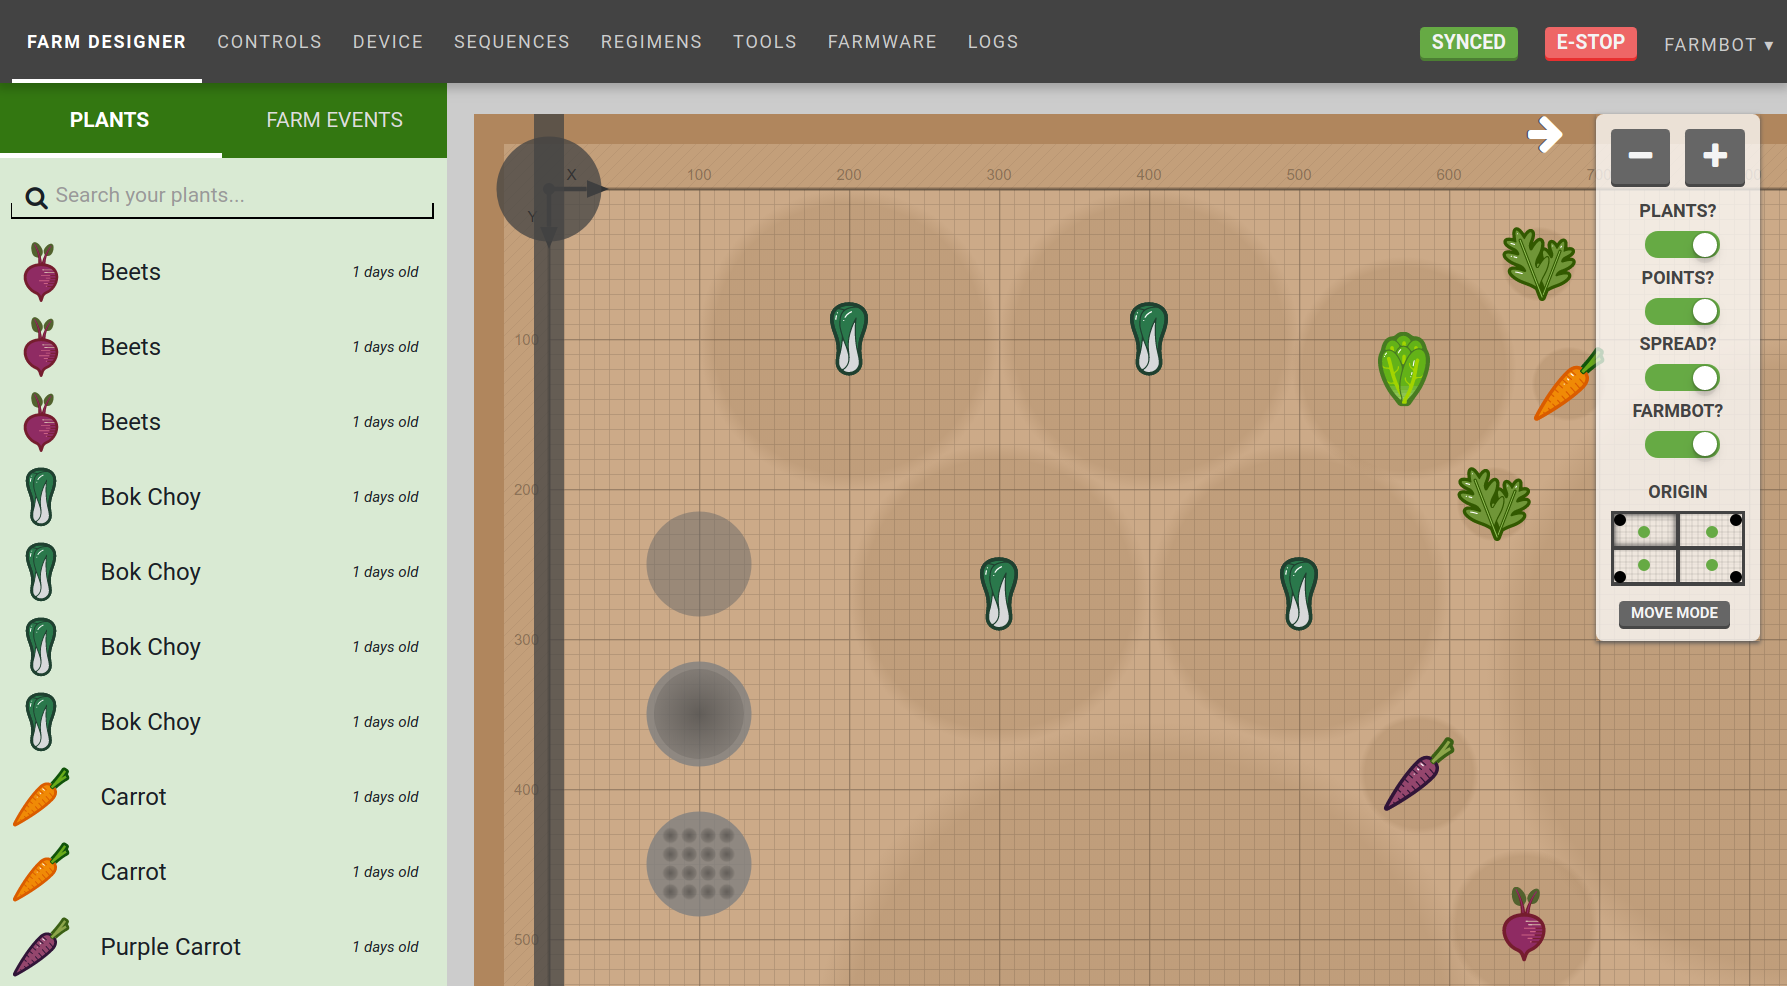Viewport: 1787px width, 986px height.
Task: Open the TOOLS menu item
Action: (764, 41)
